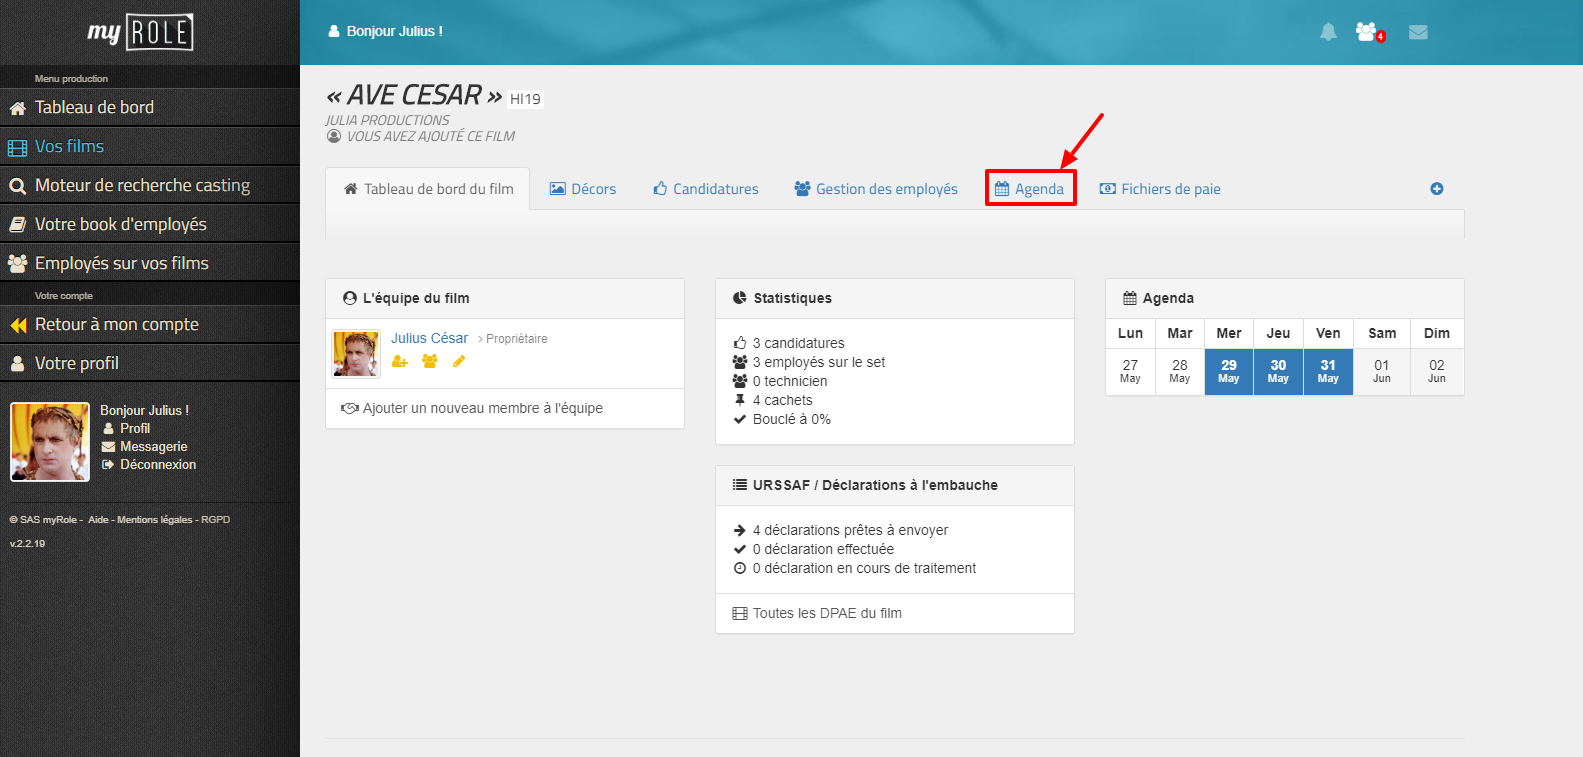
Task: Click the RGPD footer link
Action: coord(215,520)
